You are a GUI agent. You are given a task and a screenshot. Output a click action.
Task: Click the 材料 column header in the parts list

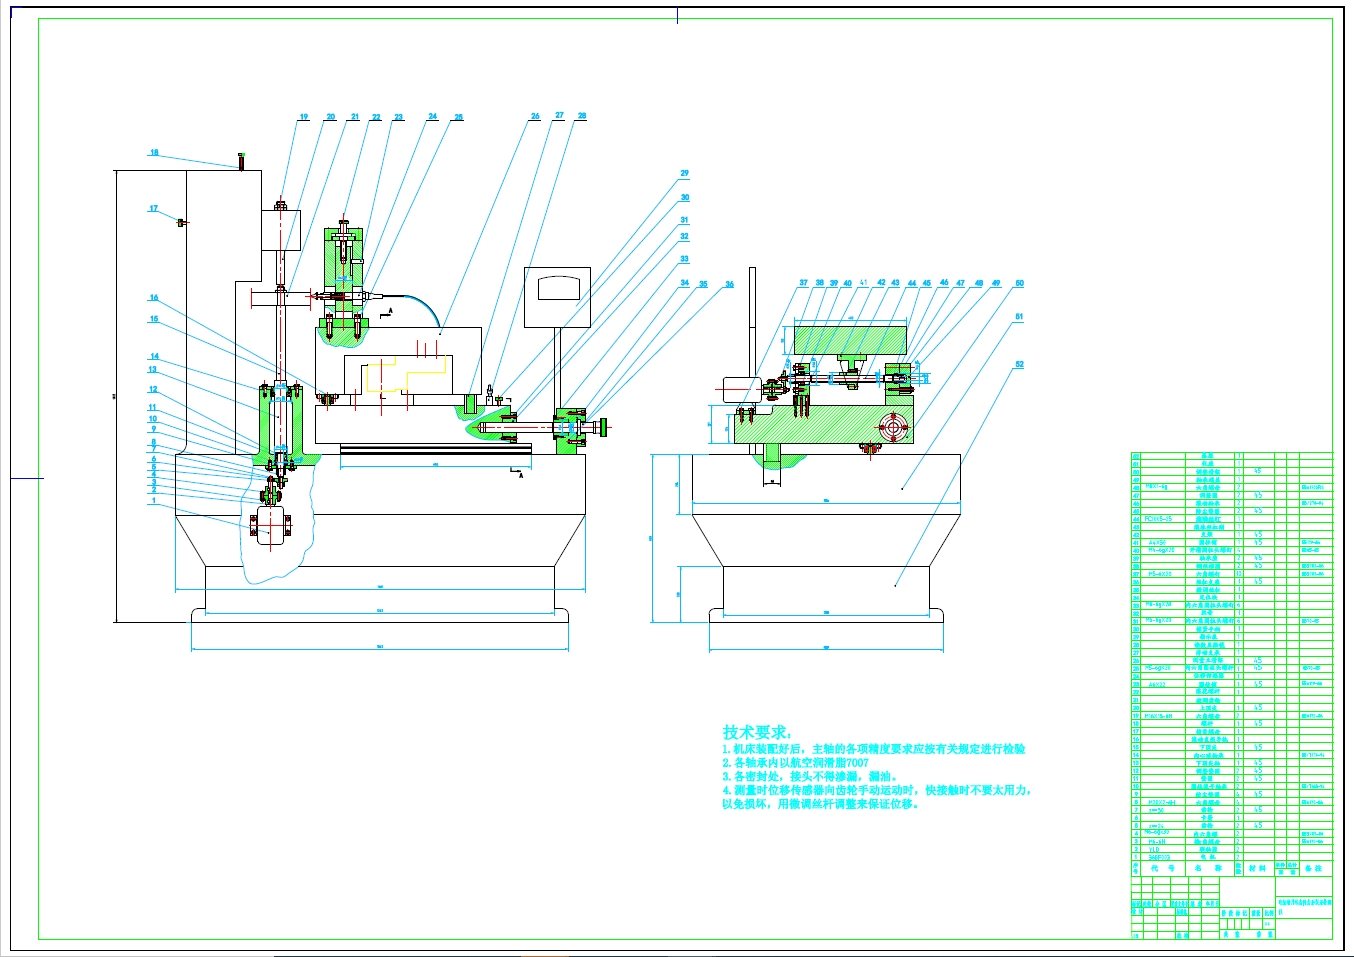(1257, 869)
